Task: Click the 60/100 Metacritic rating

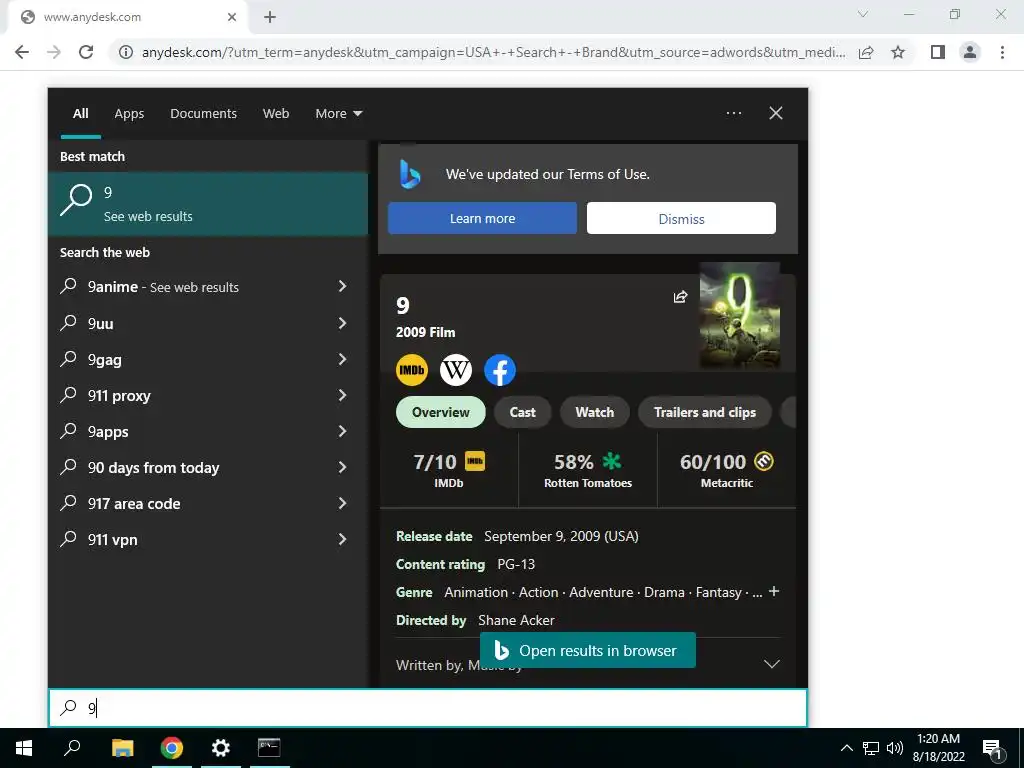Action: coord(726,470)
